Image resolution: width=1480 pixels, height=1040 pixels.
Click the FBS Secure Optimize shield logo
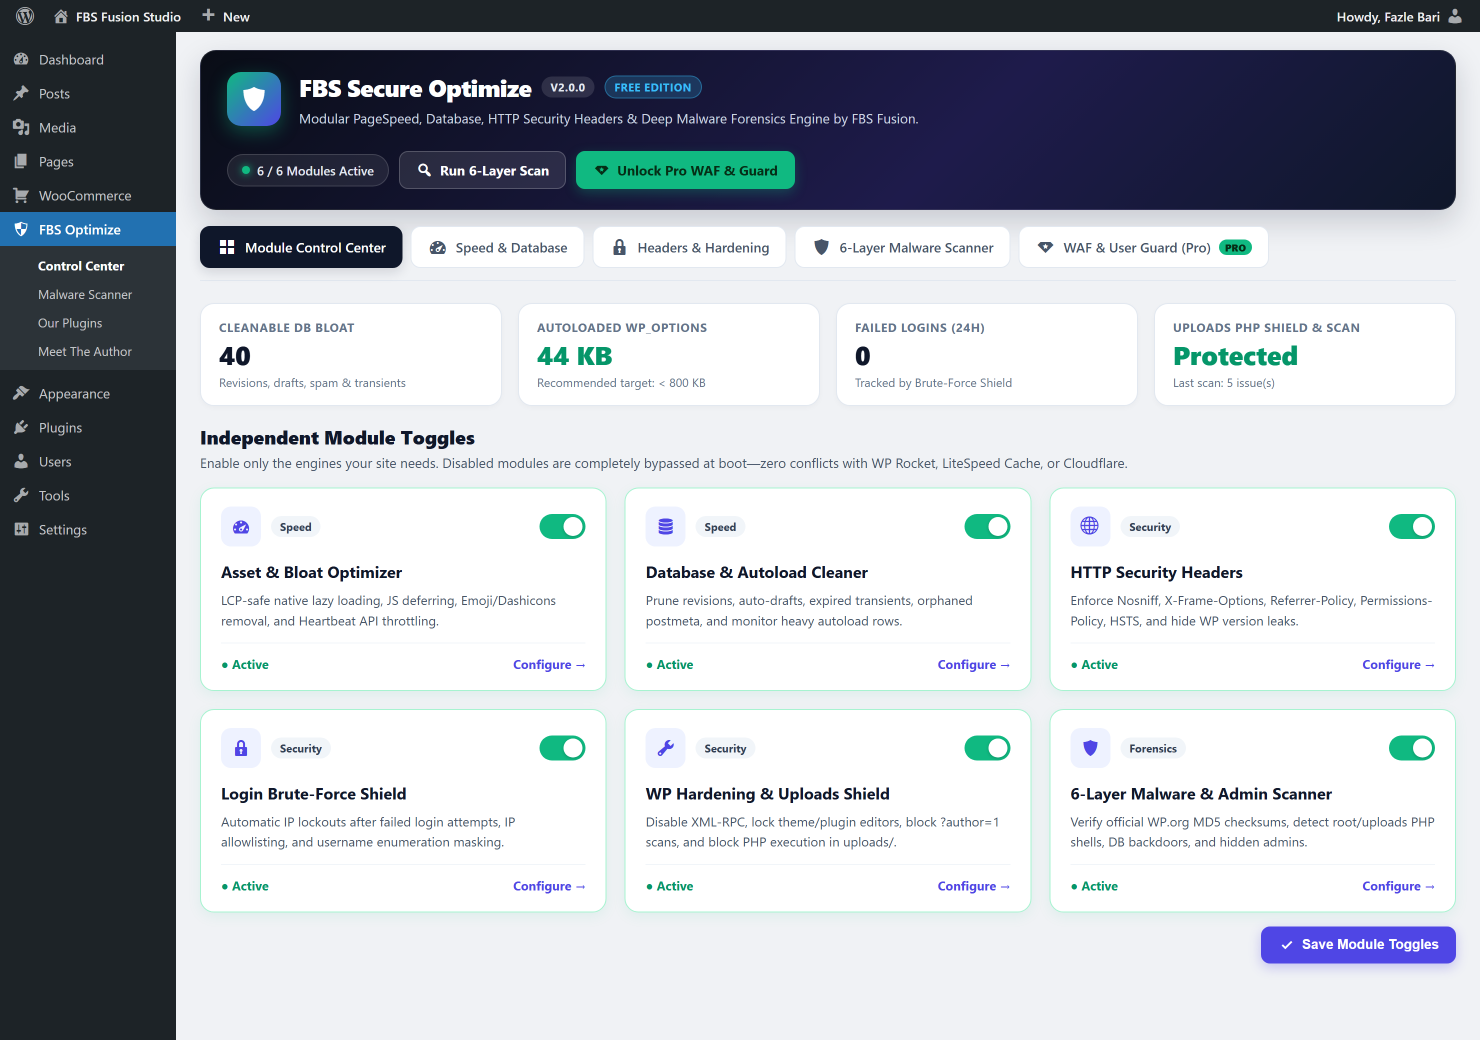point(254,99)
